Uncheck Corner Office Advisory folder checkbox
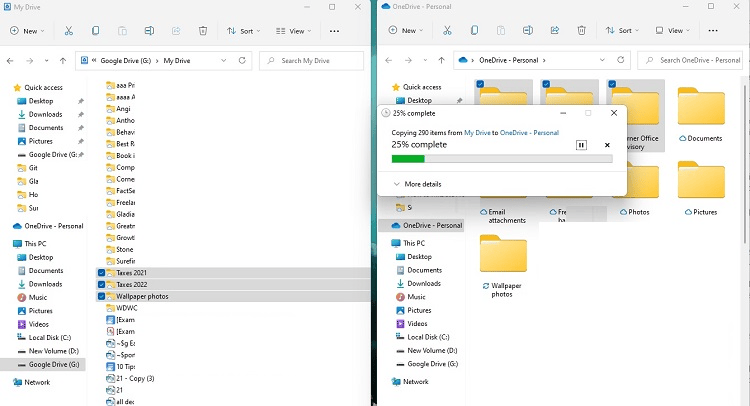This screenshot has width=750, height=406. [x=612, y=84]
